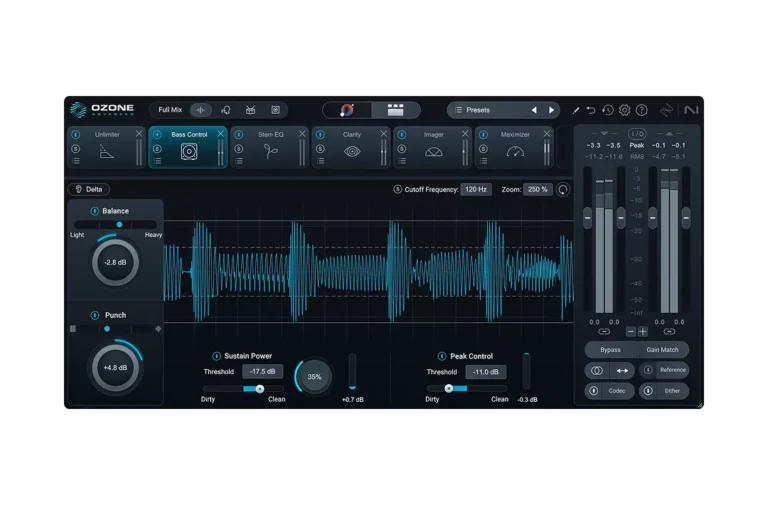Click the undo arrow icon
This screenshot has height=505, width=768.
[591, 110]
